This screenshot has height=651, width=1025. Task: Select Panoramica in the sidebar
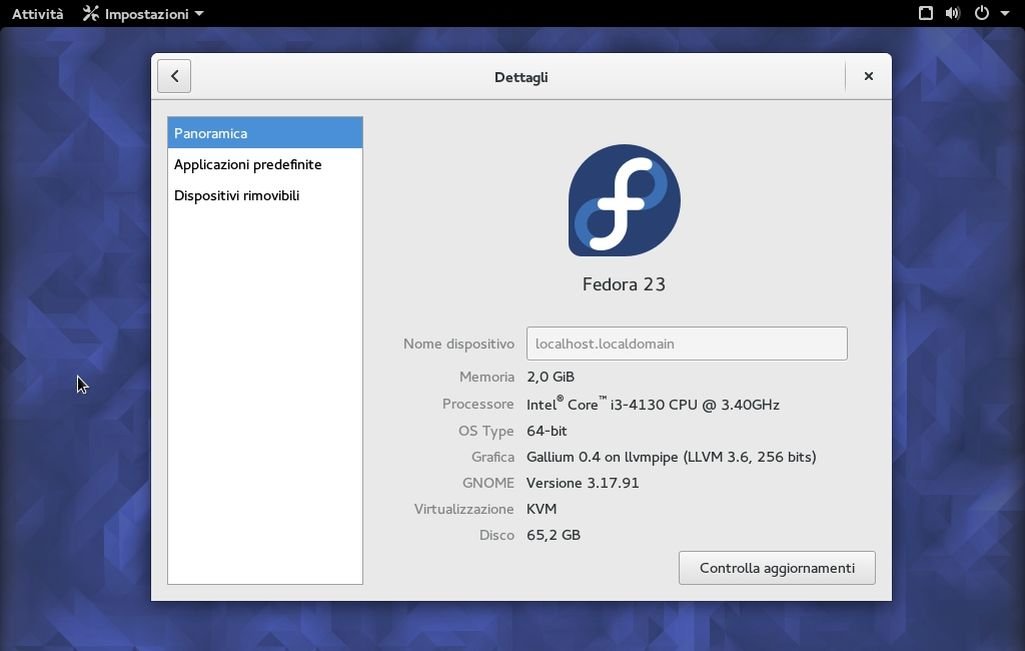pyautogui.click(x=265, y=133)
